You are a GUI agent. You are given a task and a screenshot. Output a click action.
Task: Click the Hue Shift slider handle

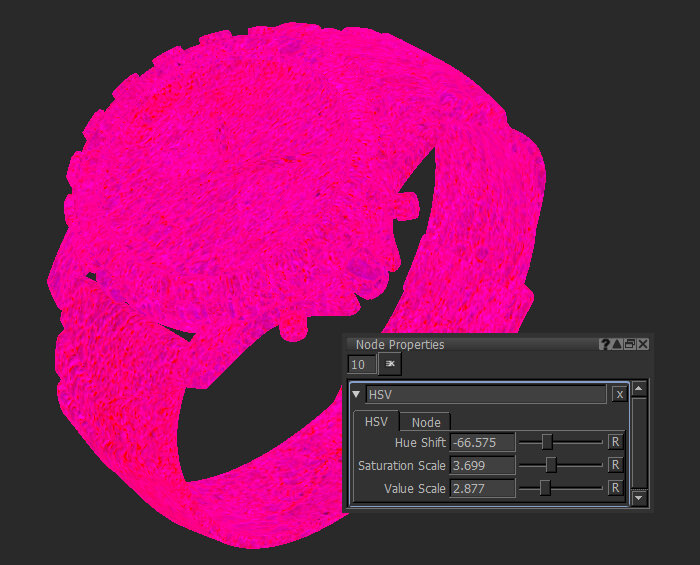pyautogui.click(x=546, y=441)
